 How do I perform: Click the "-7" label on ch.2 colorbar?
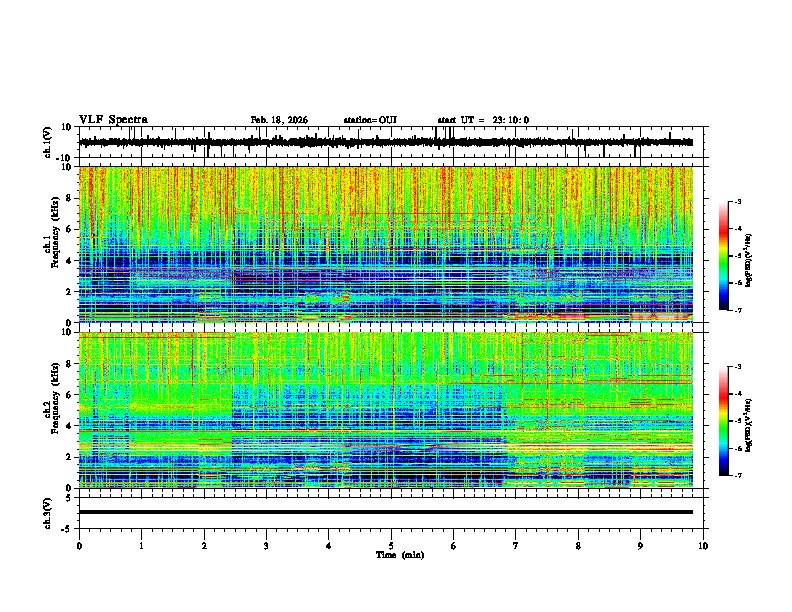click(737, 475)
